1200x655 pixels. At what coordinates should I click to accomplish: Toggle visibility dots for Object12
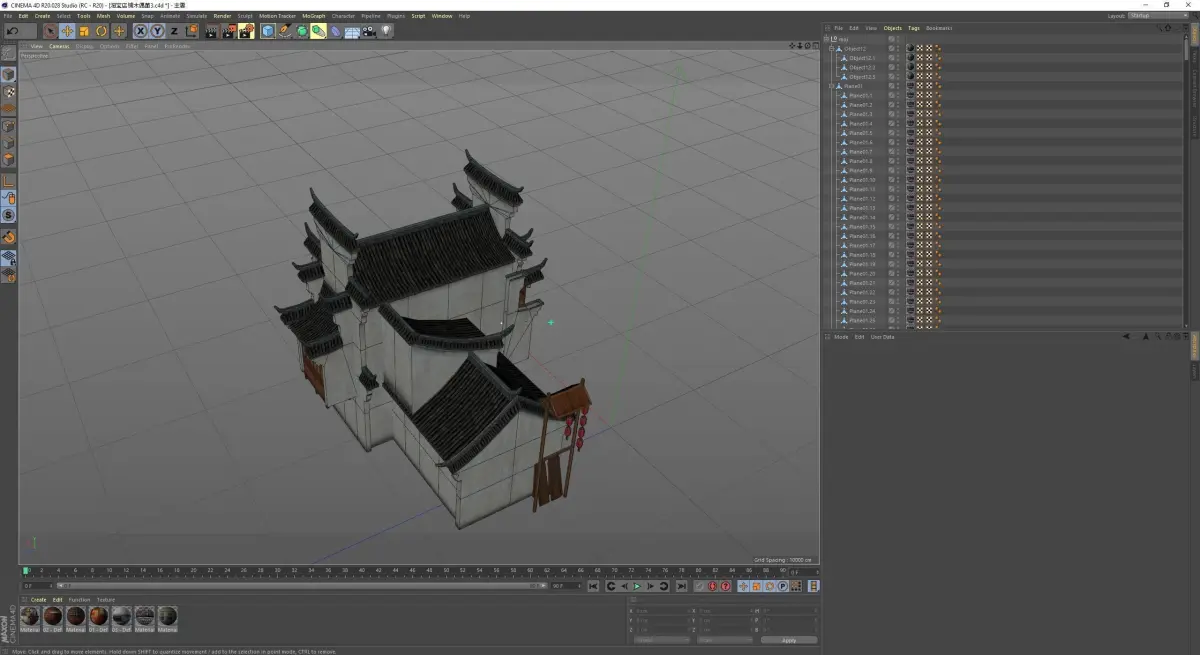pyautogui.click(x=898, y=48)
